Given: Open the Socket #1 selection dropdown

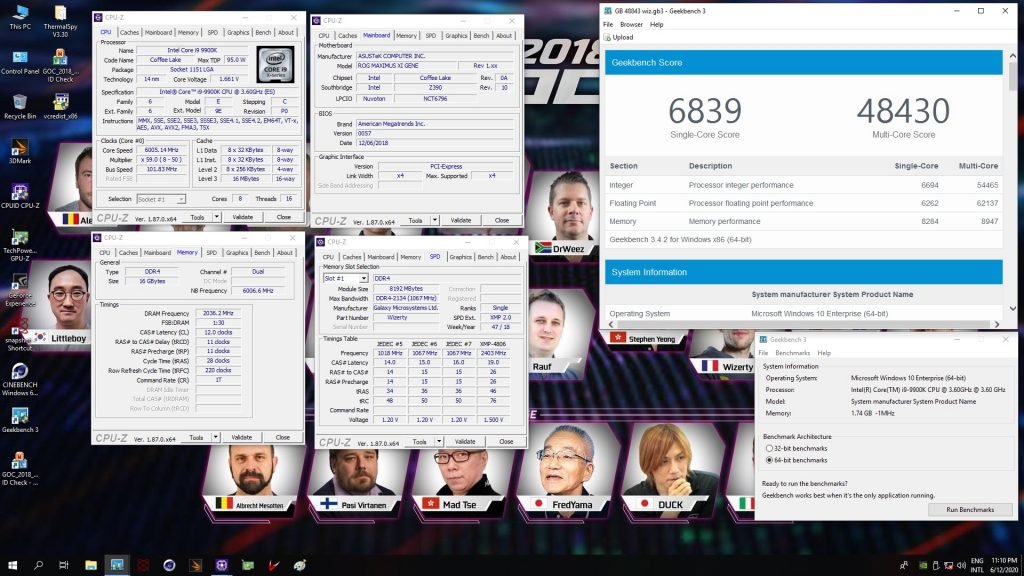Looking at the screenshot, I should click(161, 199).
